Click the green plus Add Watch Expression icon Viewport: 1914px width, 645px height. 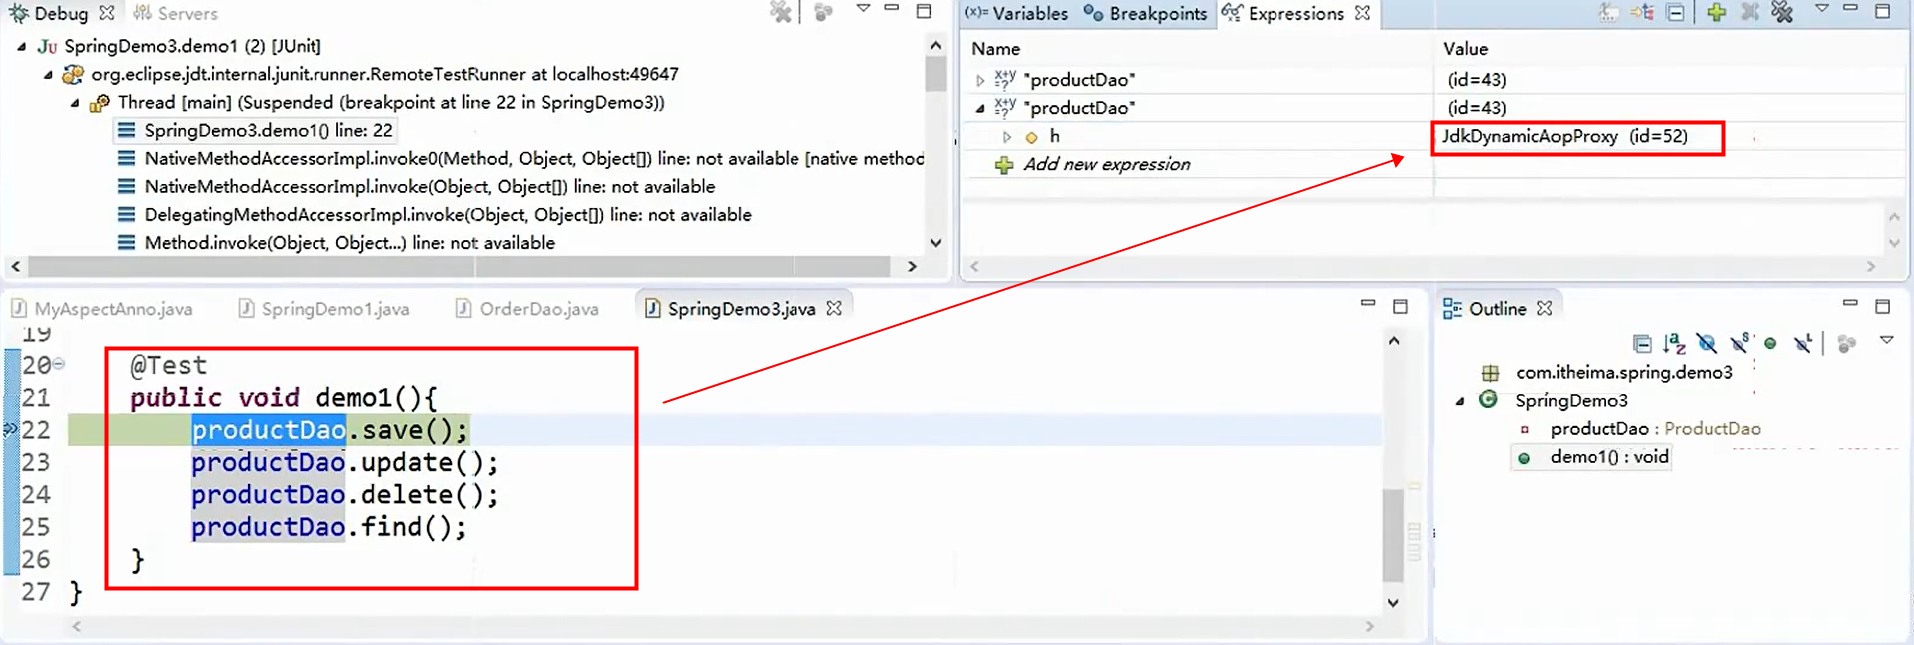pos(1716,12)
